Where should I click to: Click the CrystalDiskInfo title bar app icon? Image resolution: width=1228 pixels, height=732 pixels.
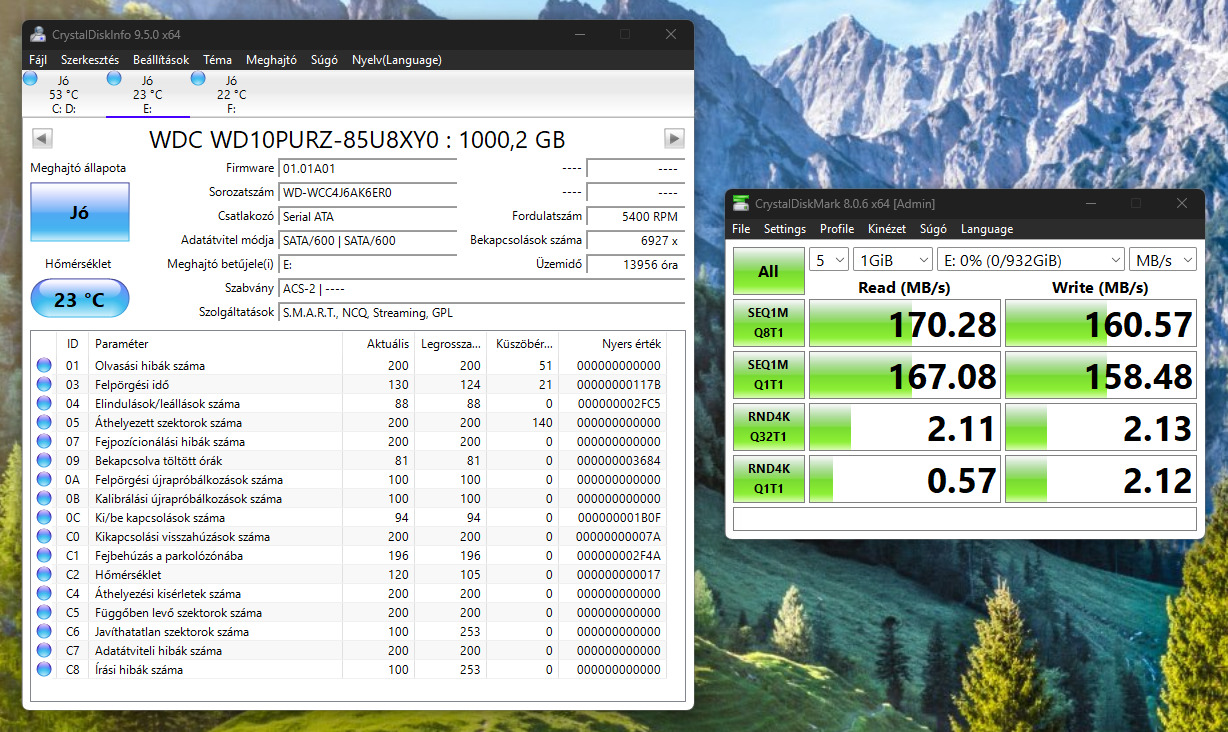click(38, 34)
